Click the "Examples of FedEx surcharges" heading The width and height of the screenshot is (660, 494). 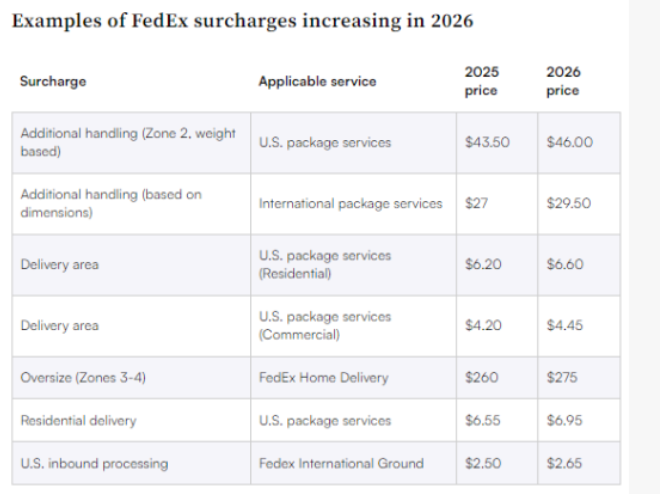[x=243, y=21]
